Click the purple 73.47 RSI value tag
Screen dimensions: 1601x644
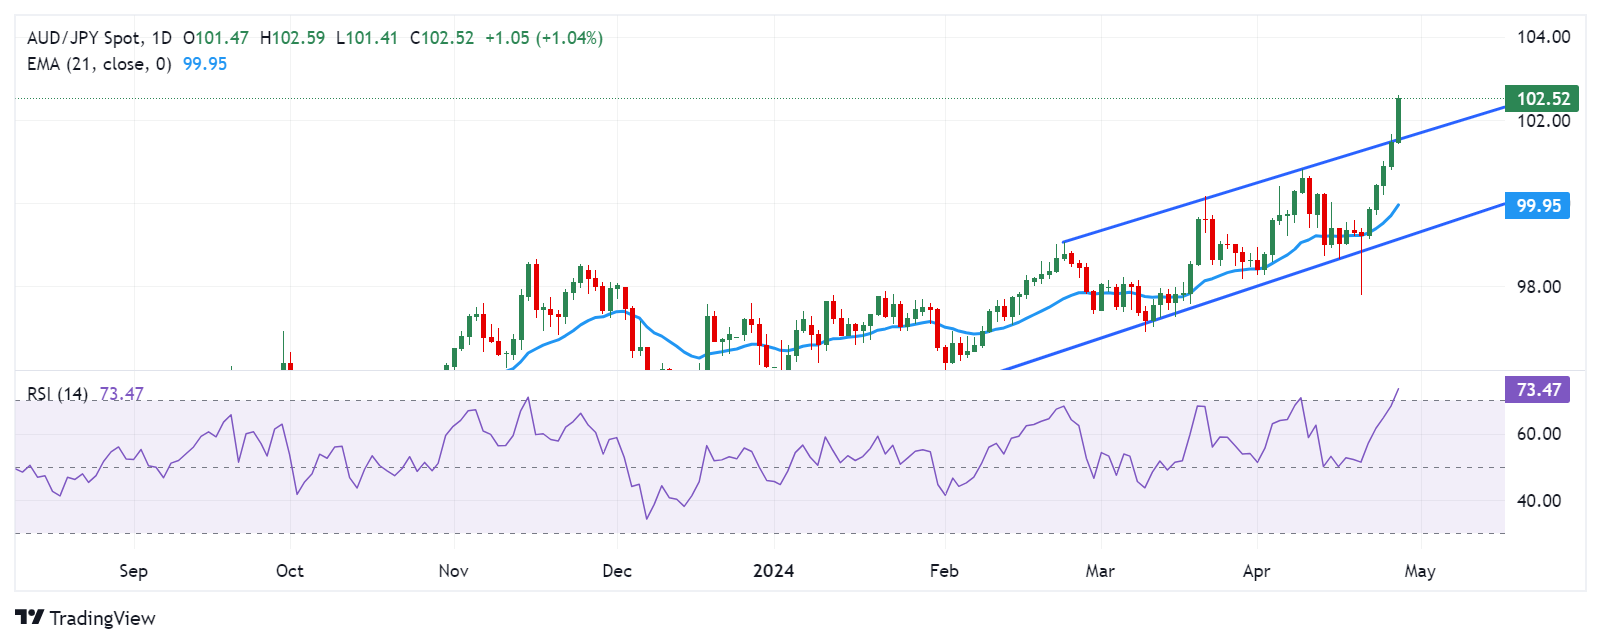coord(1537,390)
